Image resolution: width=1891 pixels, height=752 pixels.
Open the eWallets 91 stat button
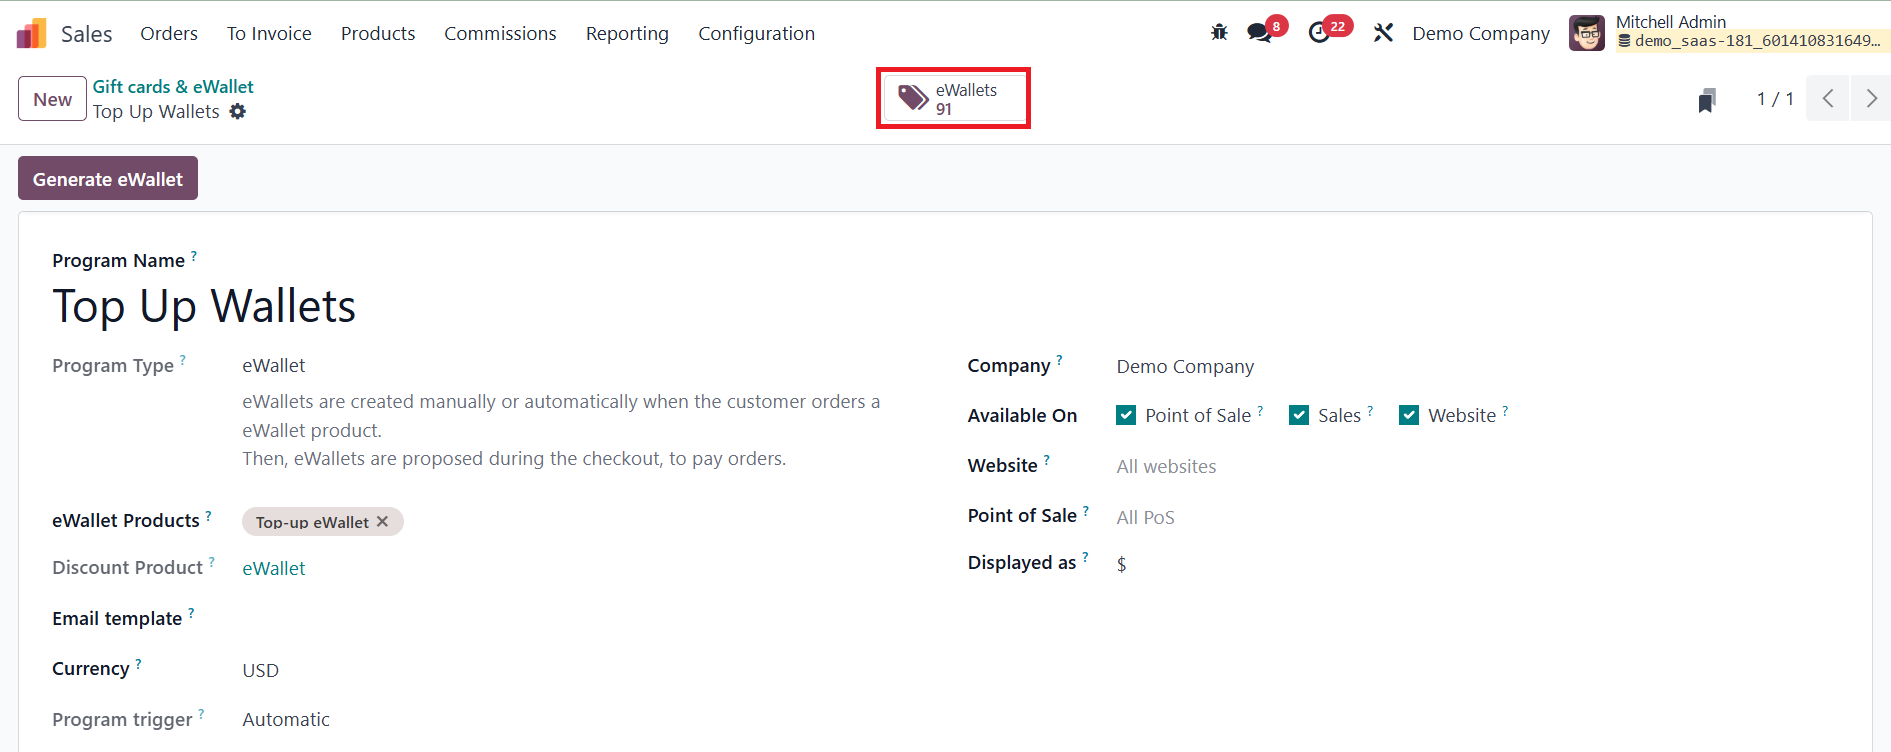(x=953, y=99)
